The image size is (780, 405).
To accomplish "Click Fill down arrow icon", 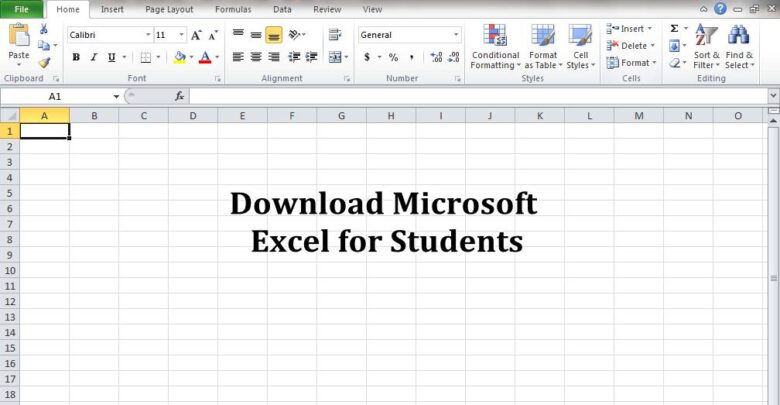I will tap(675, 46).
